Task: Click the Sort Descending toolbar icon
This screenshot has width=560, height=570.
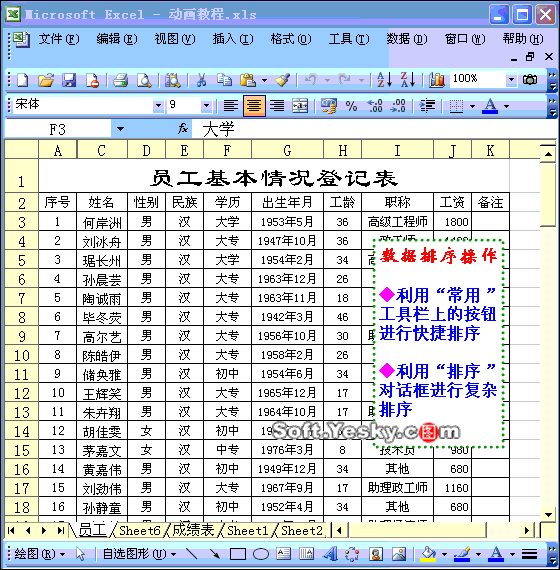Action: click(408, 80)
